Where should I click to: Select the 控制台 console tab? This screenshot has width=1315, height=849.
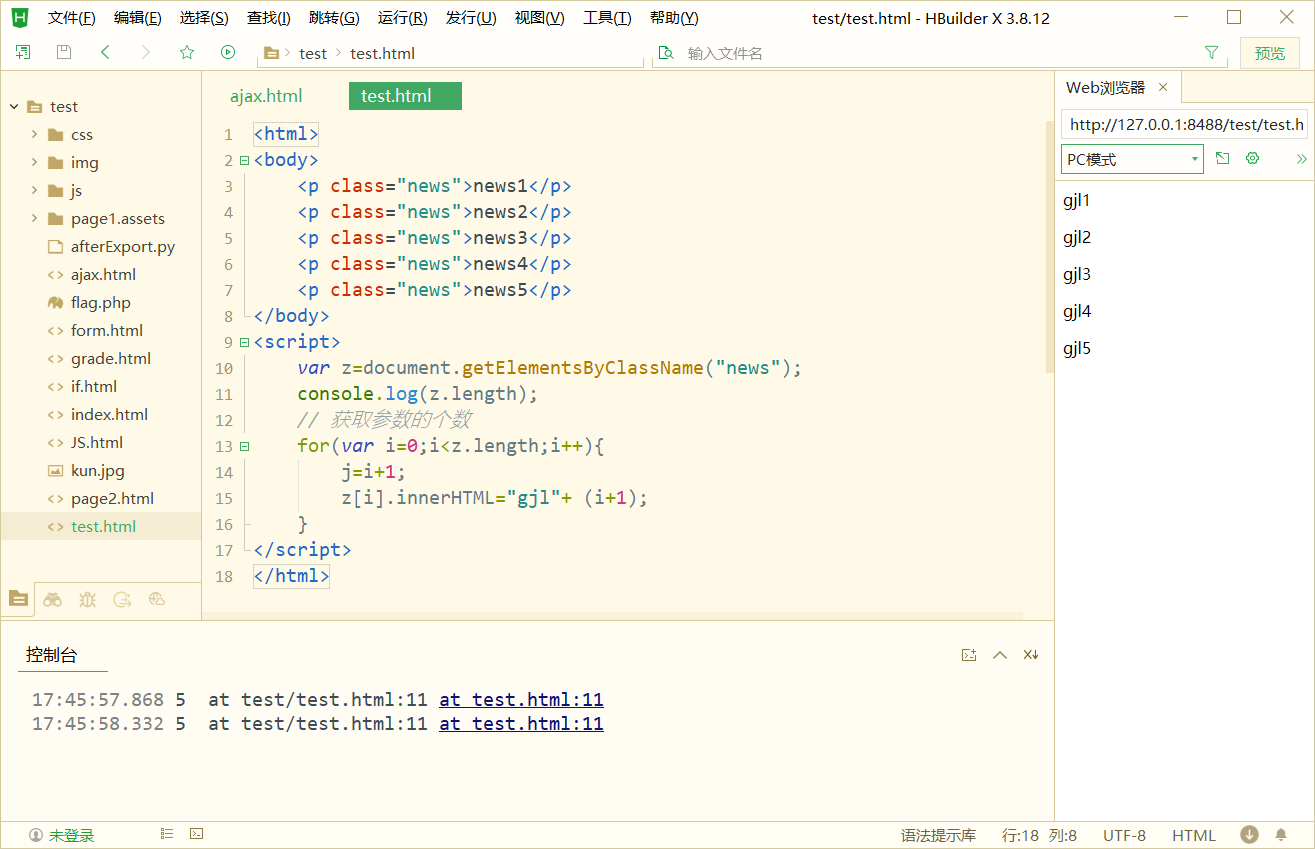click(52, 655)
